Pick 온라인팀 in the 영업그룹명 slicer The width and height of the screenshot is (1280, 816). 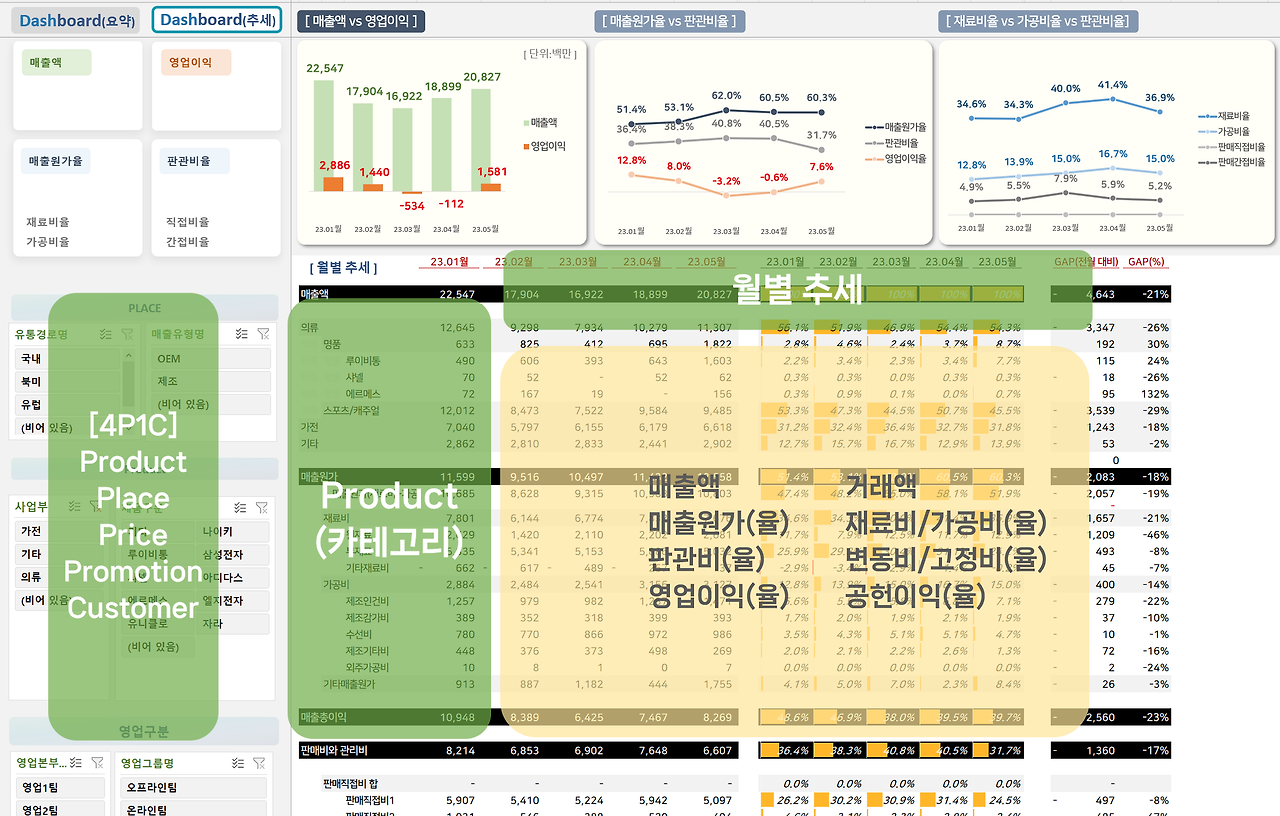[193, 810]
